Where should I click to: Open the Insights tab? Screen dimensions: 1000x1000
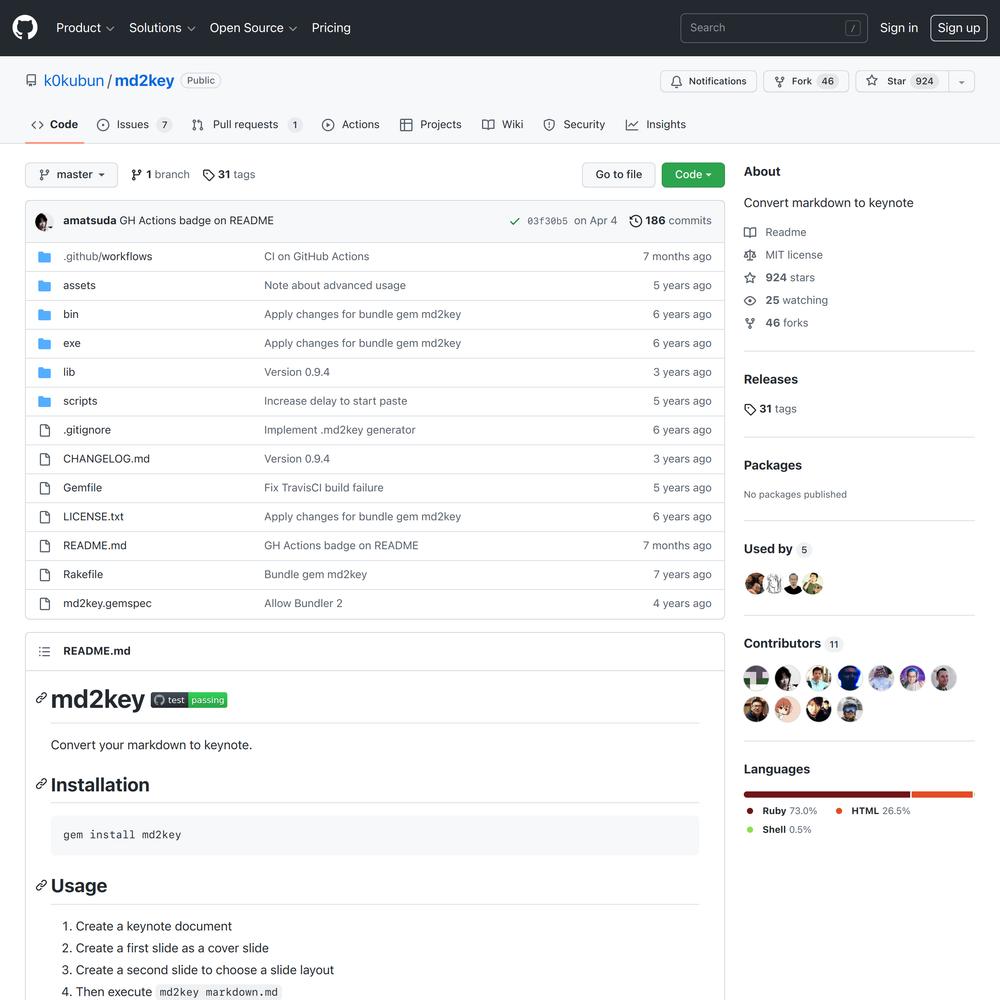tap(656, 125)
